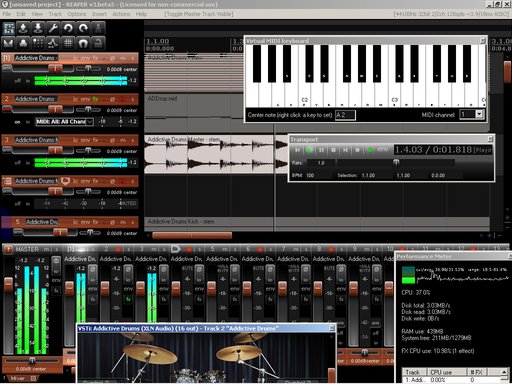Open the View menu

click(x=37, y=14)
